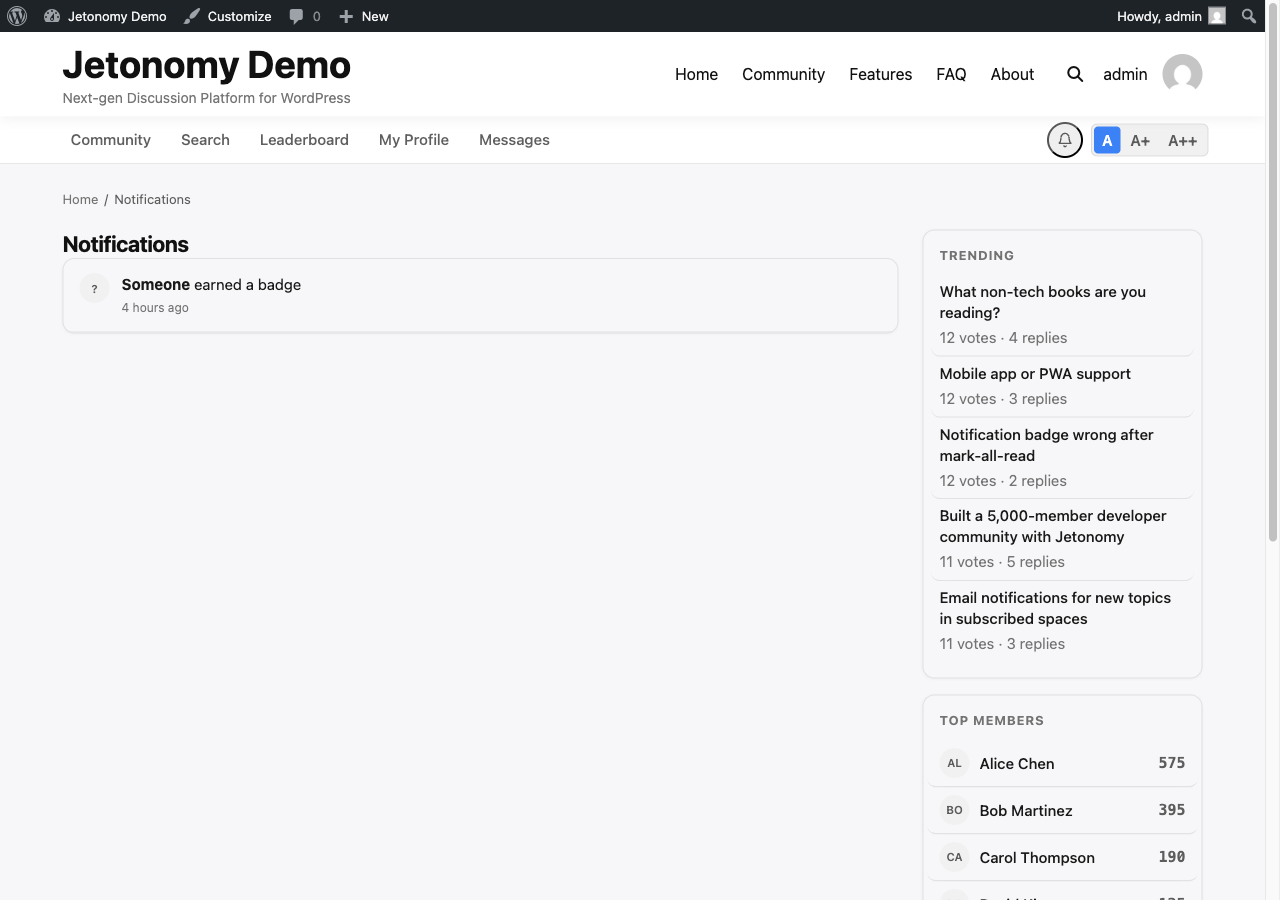Screen dimensions: 1280x900
Task: Click the WordPress logo in admin bar
Action: coord(17,16)
